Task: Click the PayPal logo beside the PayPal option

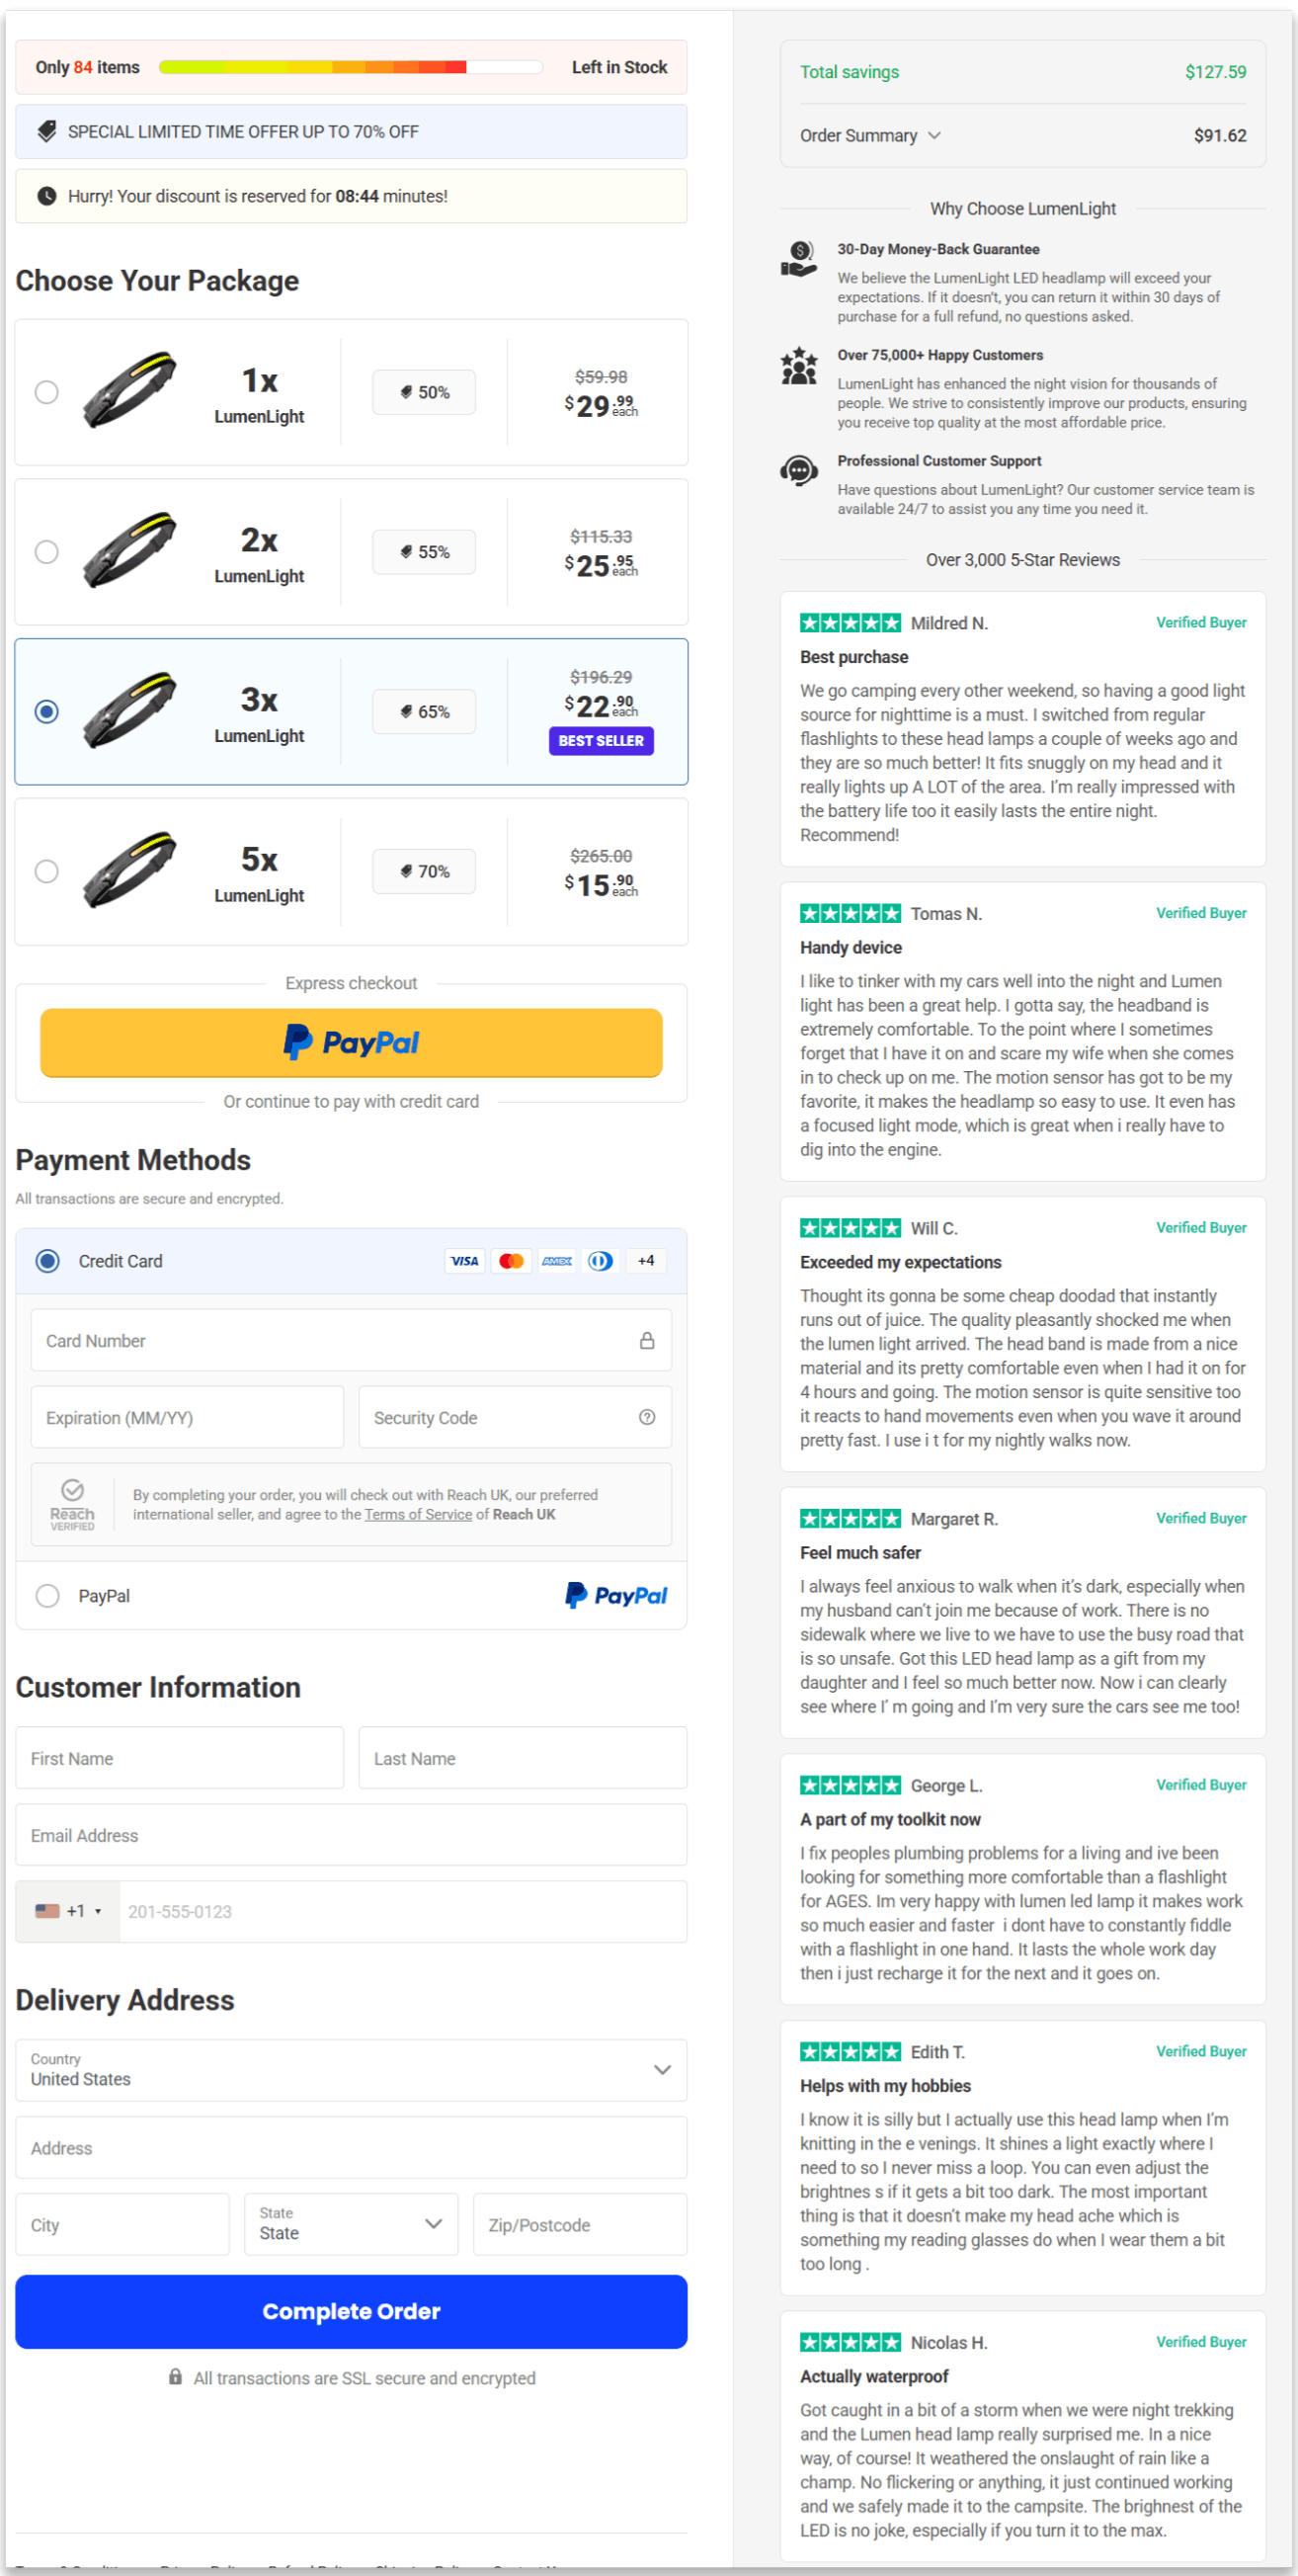Action: (x=615, y=1595)
